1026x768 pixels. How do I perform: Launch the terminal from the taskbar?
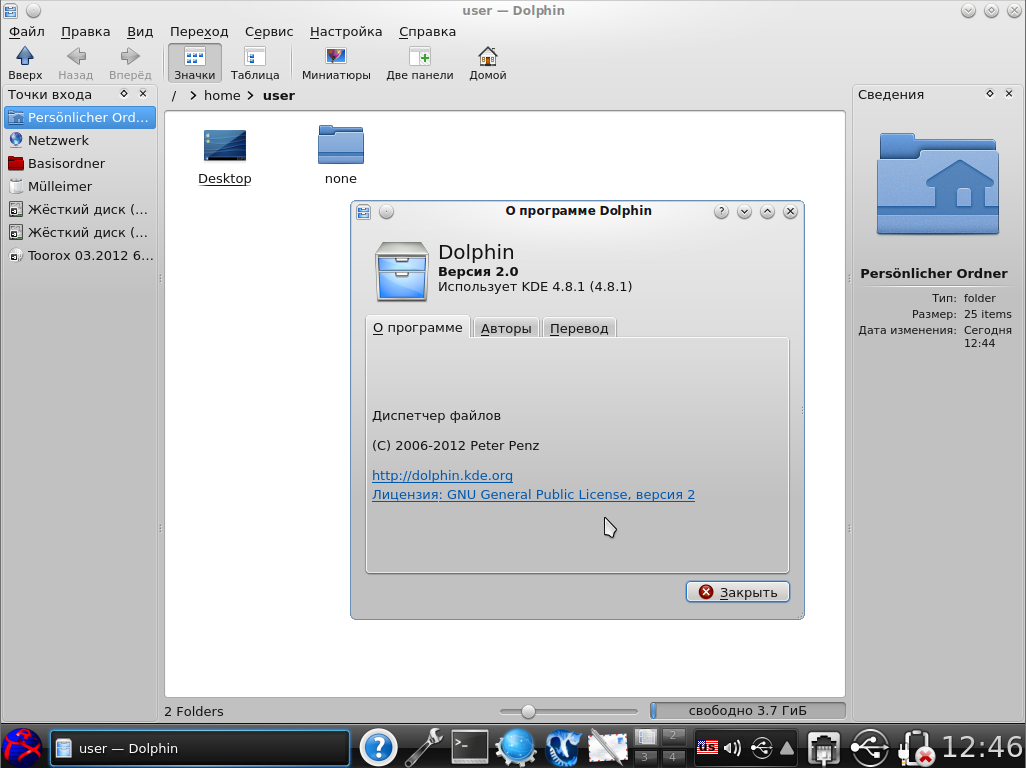point(470,746)
